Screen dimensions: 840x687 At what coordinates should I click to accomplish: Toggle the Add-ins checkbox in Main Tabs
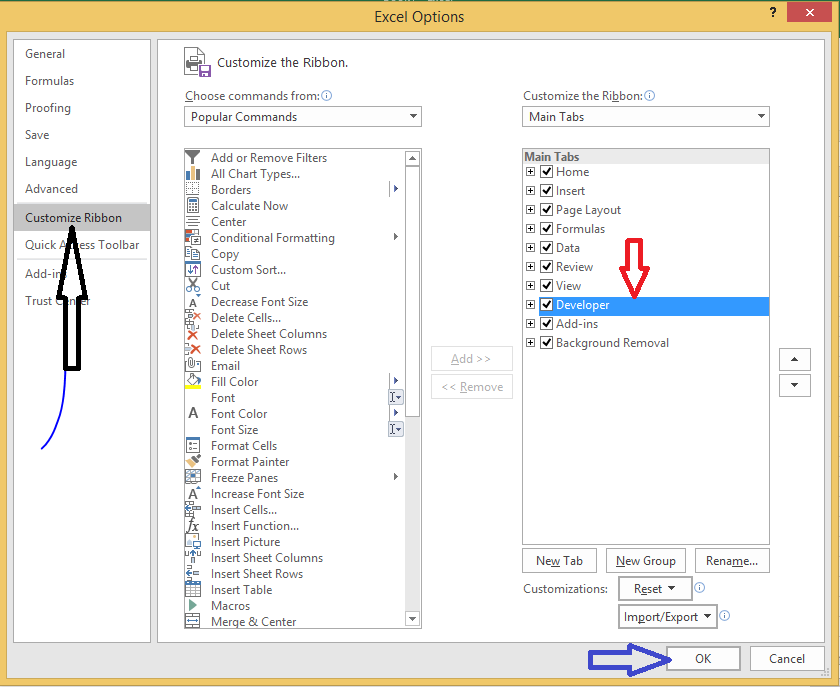pyautogui.click(x=546, y=324)
